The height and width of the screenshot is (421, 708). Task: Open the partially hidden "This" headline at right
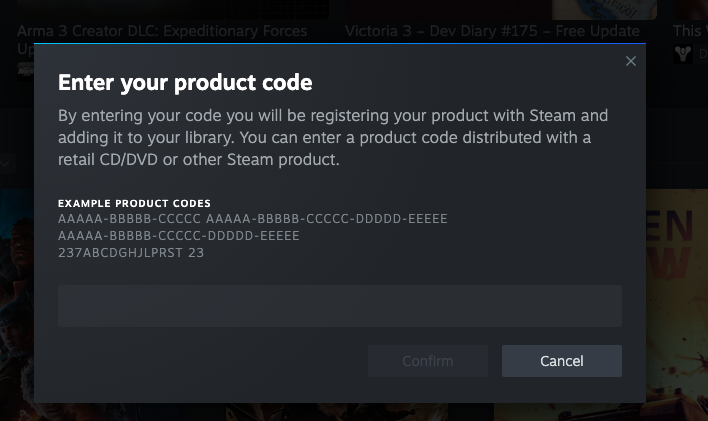[x=687, y=31]
